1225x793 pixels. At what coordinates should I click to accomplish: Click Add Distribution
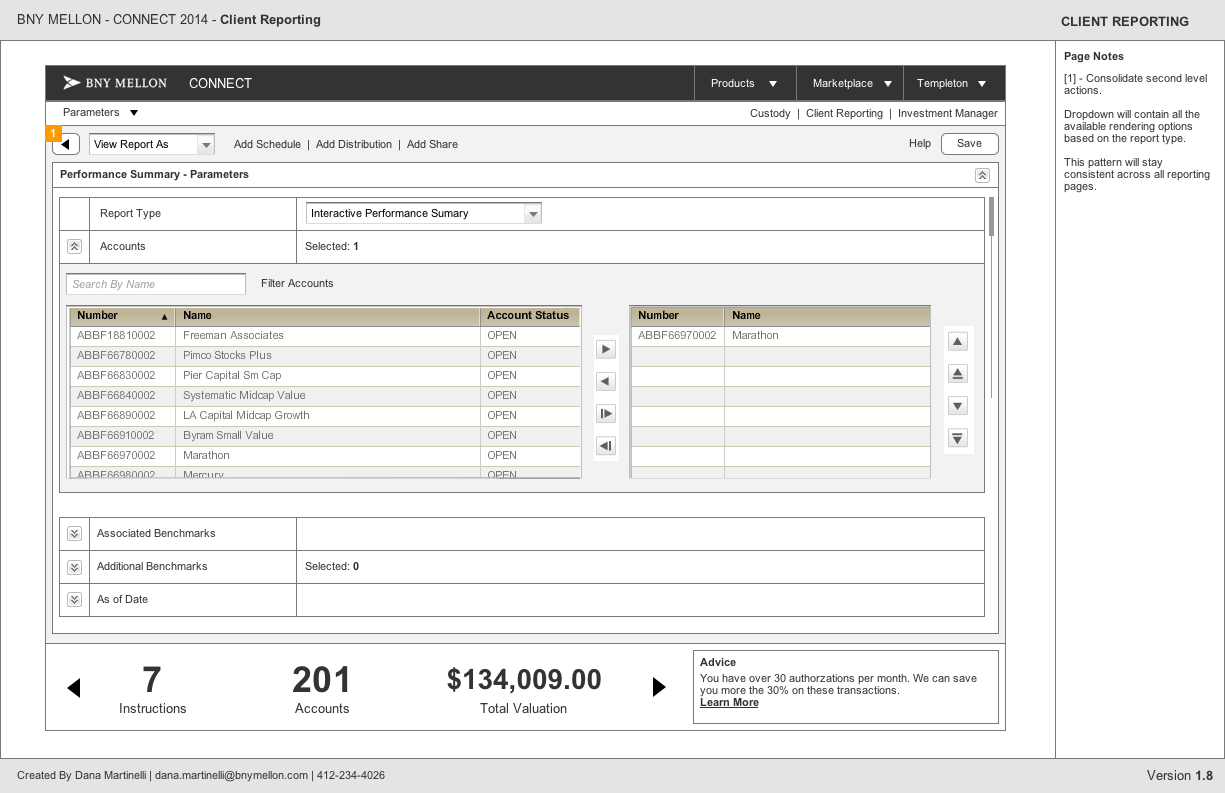(354, 144)
